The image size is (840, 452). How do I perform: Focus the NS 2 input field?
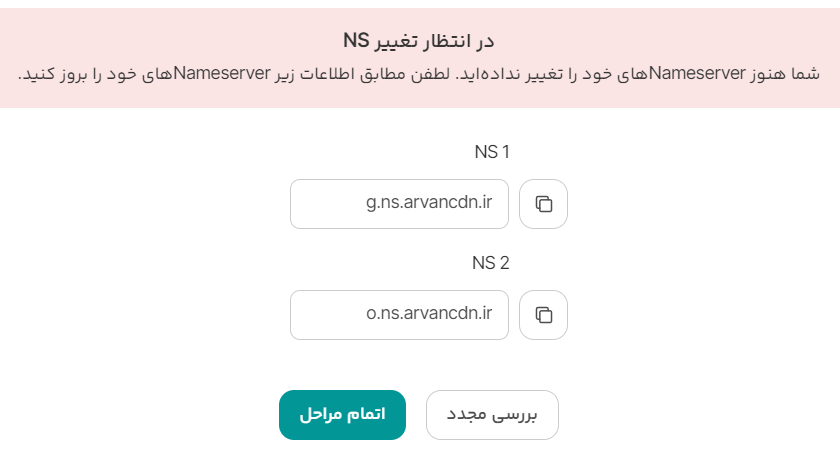point(399,315)
